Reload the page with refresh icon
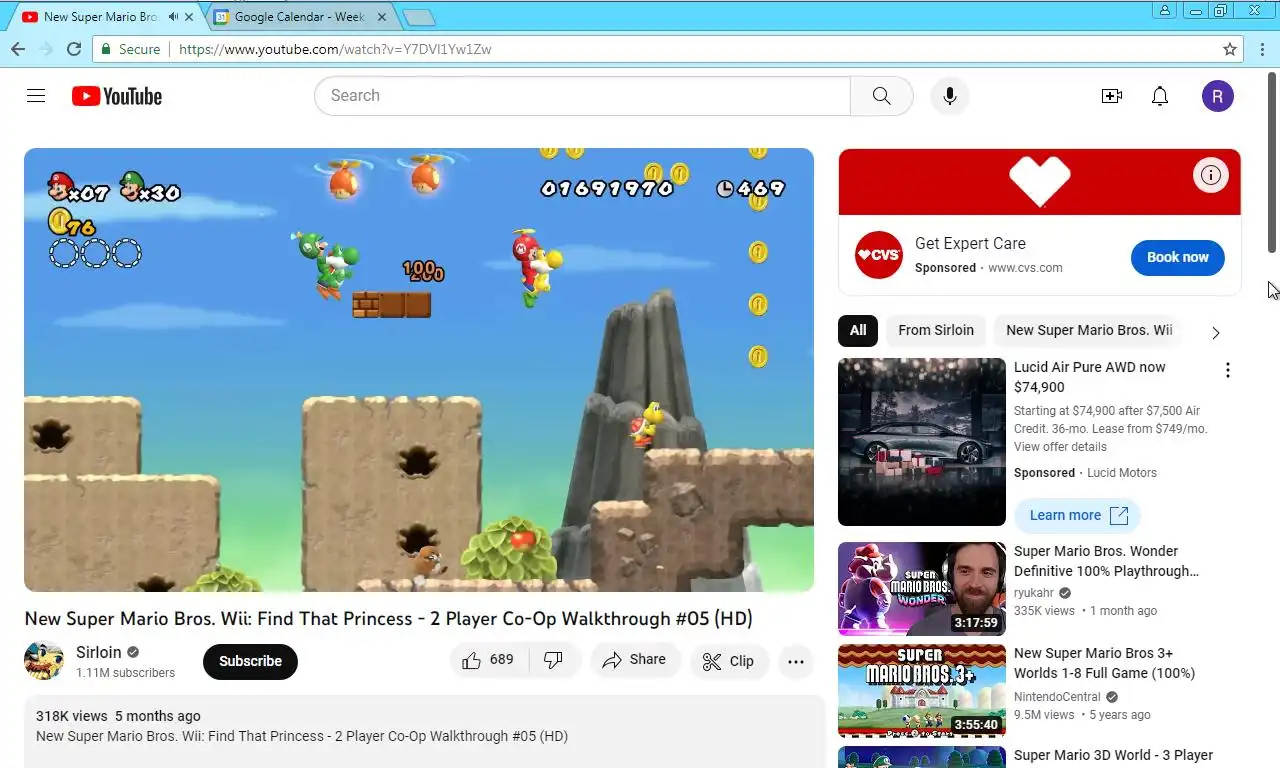Image resolution: width=1280 pixels, height=768 pixels. coord(74,49)
